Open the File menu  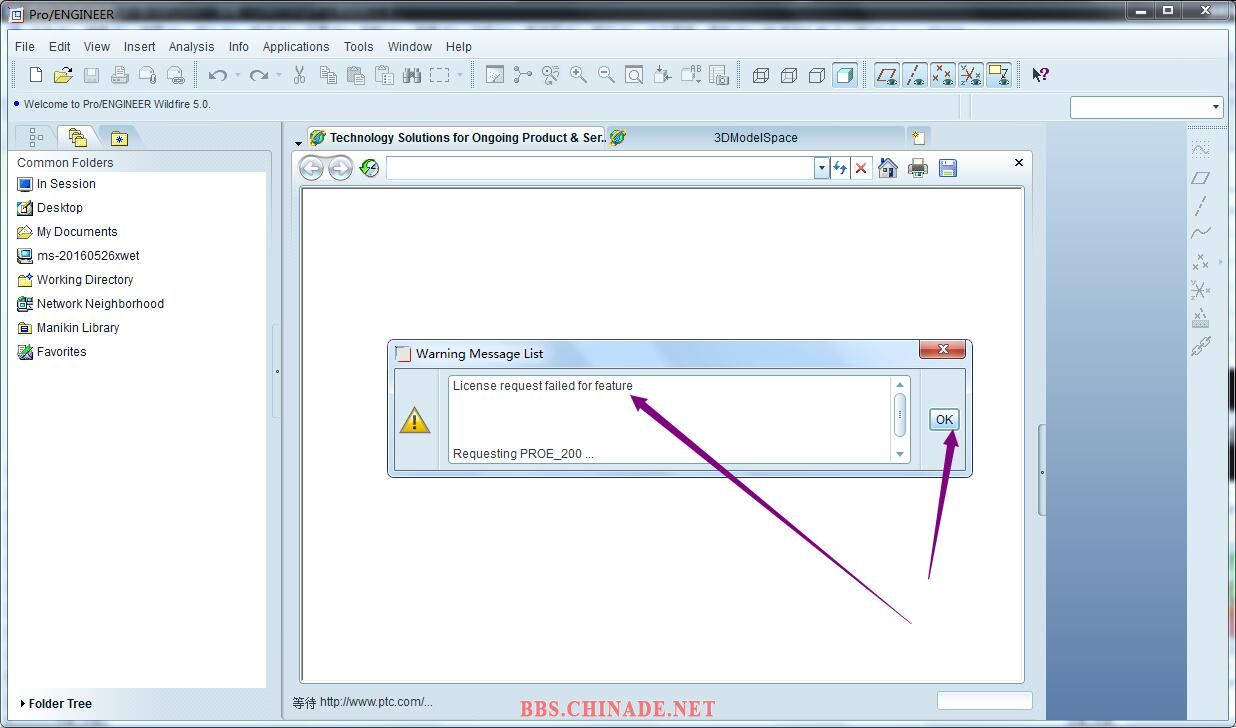(25, 46)
